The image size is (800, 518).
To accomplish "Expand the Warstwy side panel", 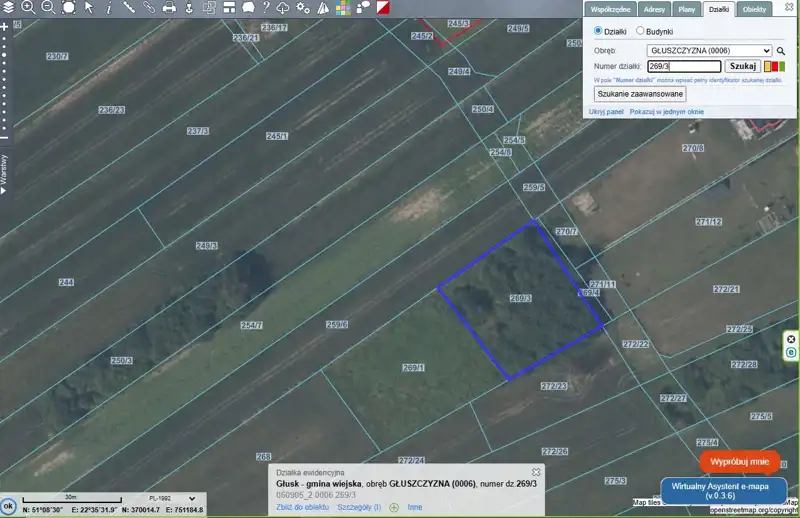I will [x=5, y=172].
